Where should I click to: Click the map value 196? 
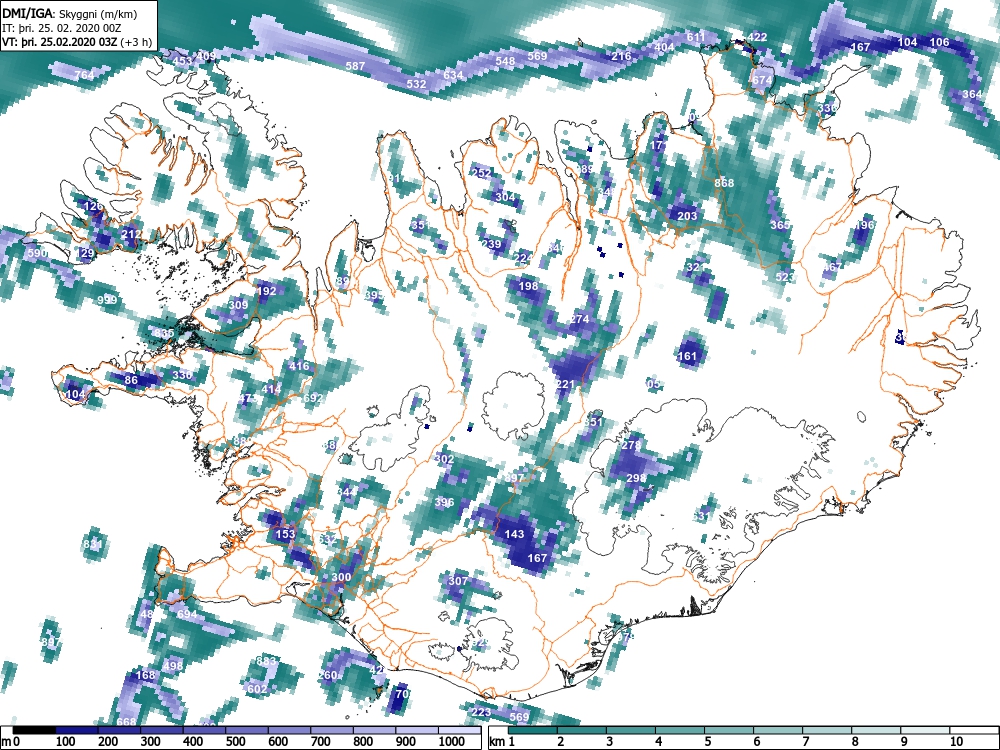click(x=864, y=225)
